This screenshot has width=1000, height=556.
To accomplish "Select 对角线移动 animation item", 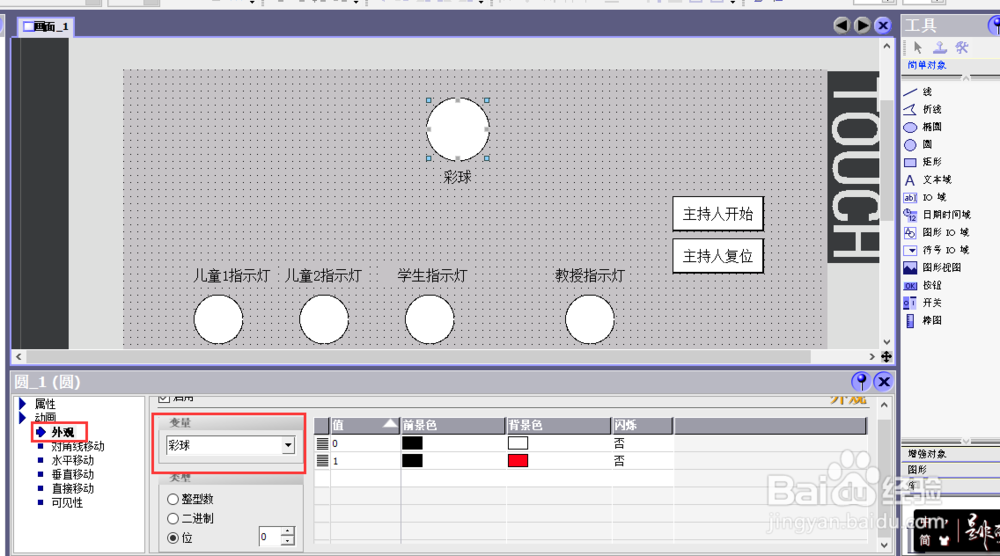I will (x=78, y=446).
